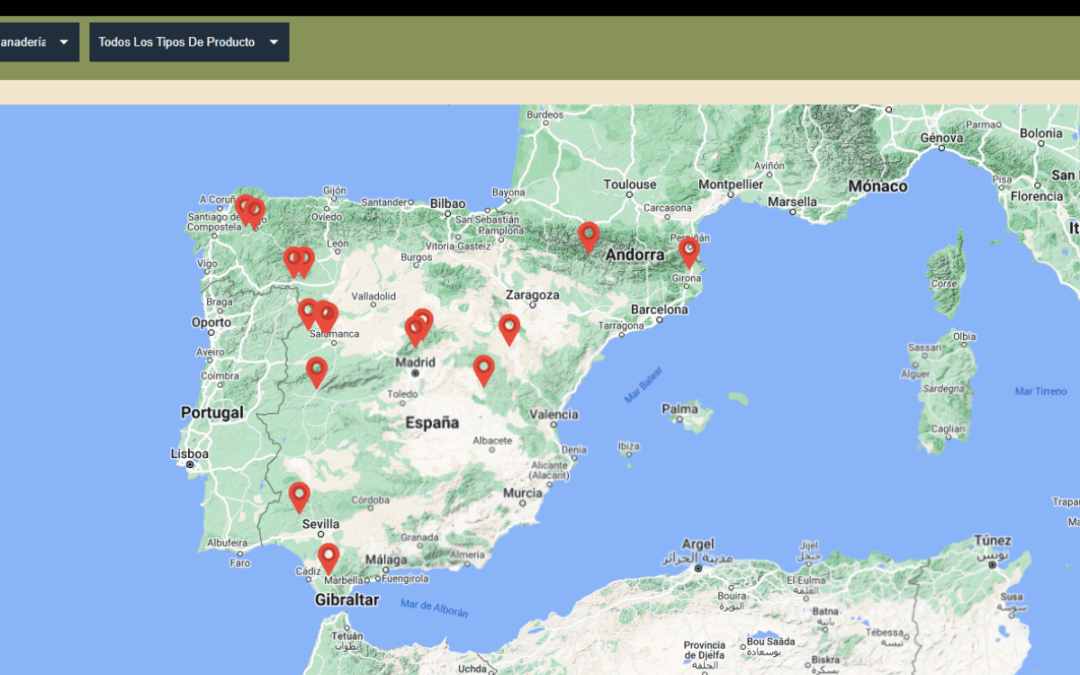1080x675 pixels.
Task: Click the Lisboa label on map
Action: click(x=189, y=454)
